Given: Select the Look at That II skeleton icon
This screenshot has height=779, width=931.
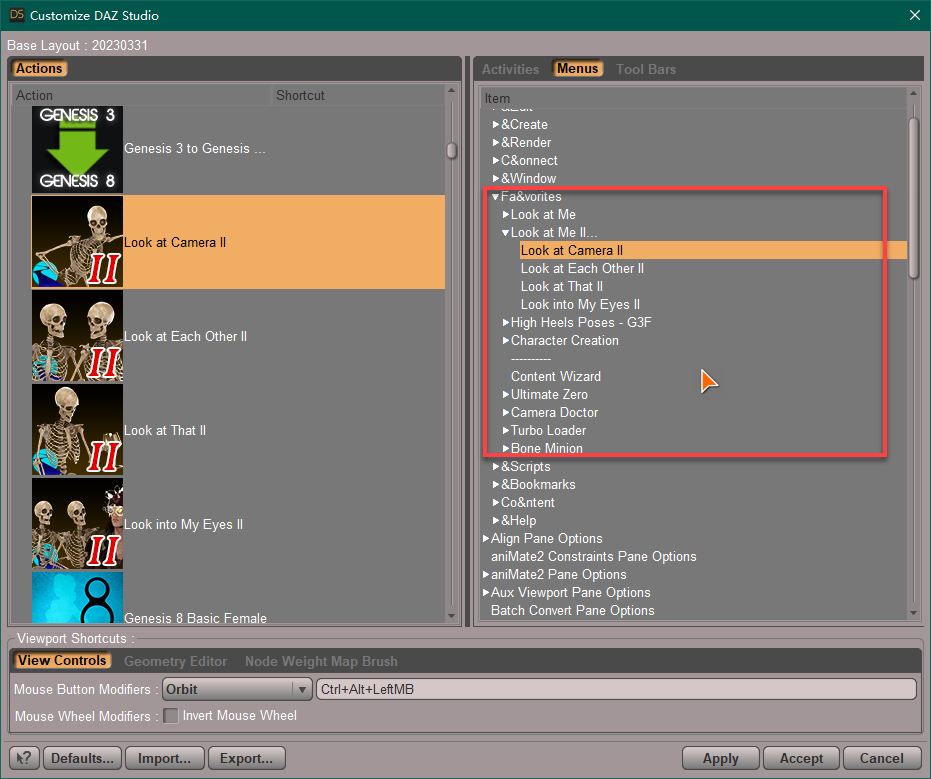Looking at the screenshot, I should [77, 430].
